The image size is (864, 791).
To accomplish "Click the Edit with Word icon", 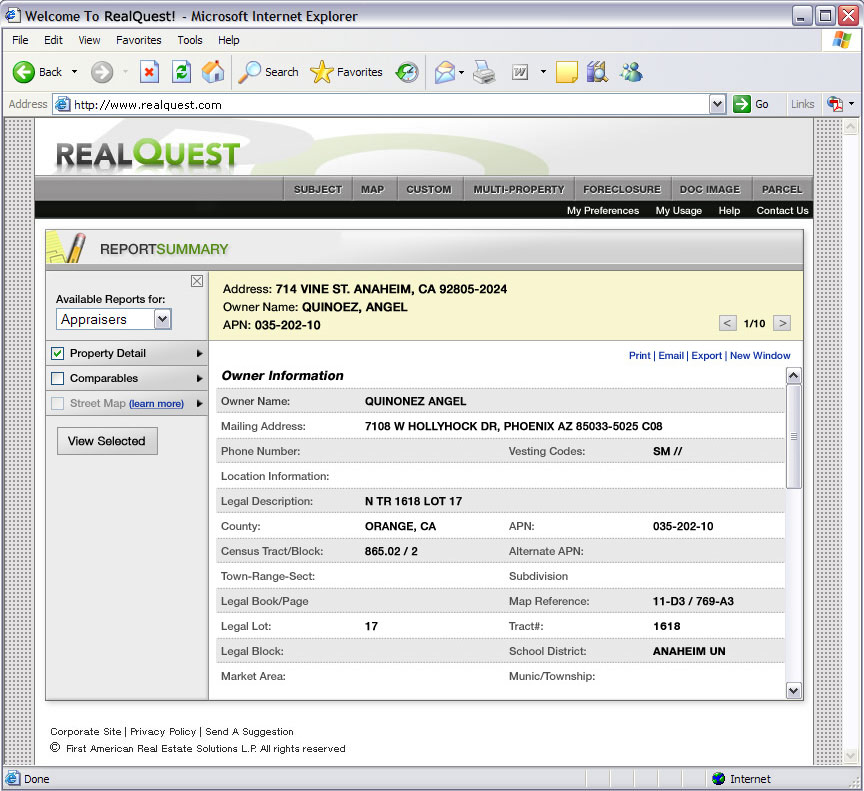I will 520,72.
